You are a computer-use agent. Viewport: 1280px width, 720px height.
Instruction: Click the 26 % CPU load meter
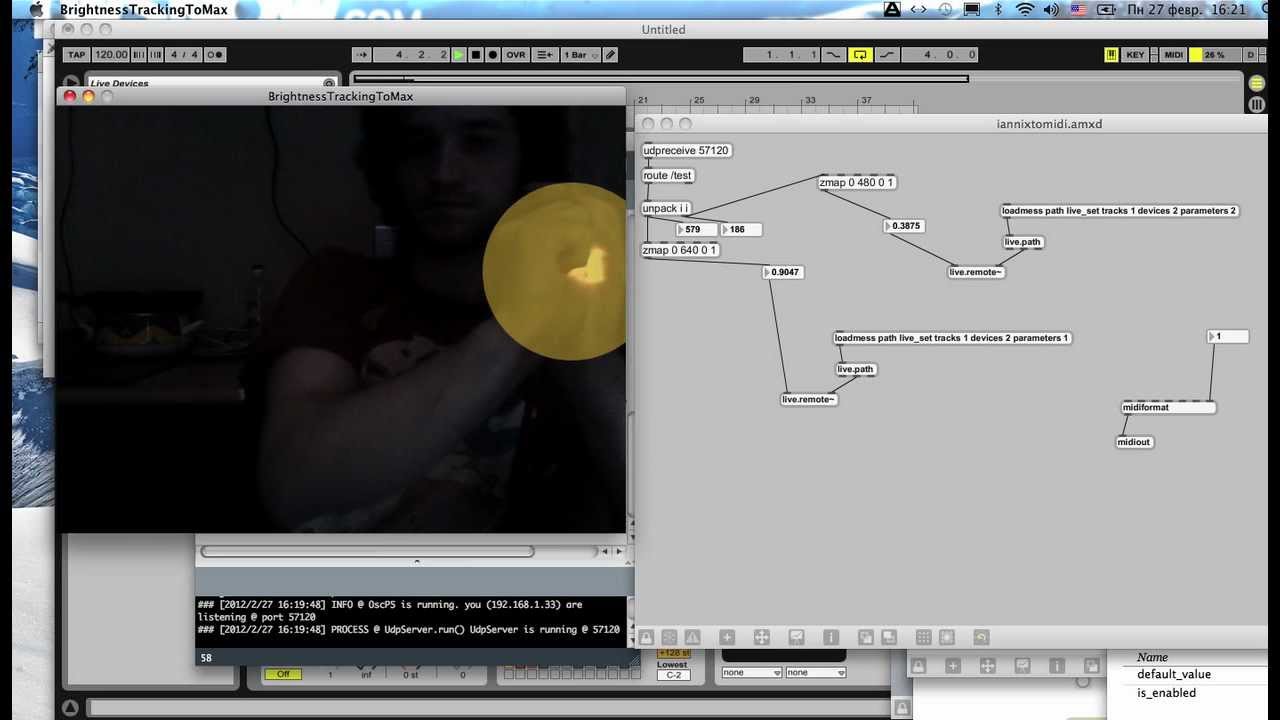(x=1214, y=55)
